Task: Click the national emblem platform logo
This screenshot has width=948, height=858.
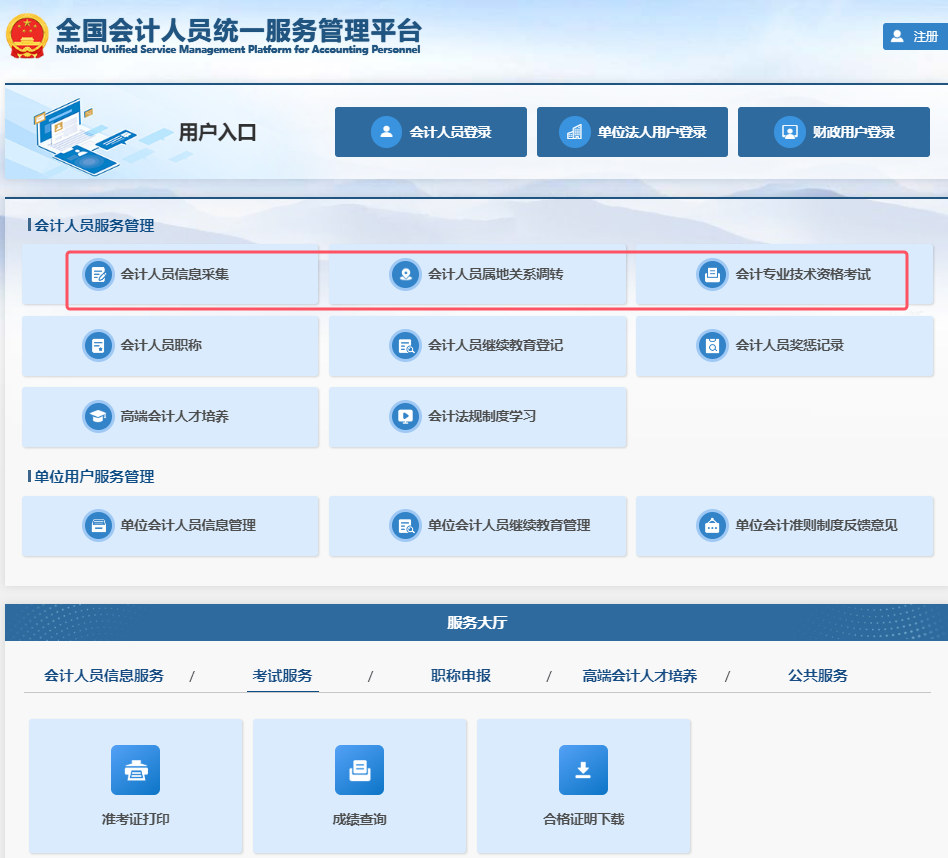Action: tap(27, 36)
